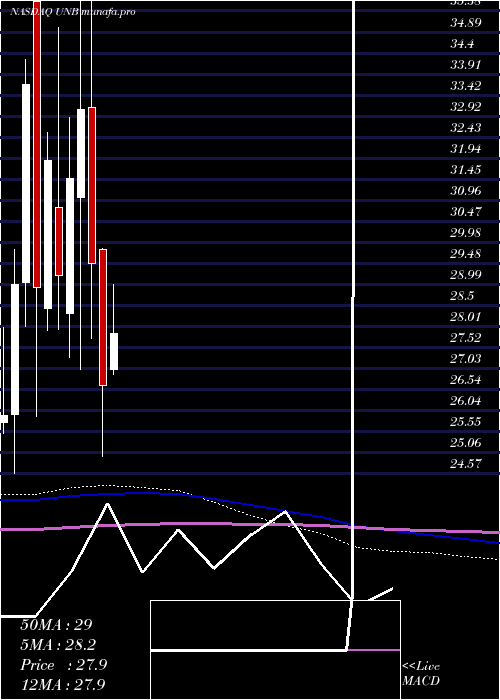This screenshot has height=700, width=500.
Task: Click the 31.45 price axis label
Action: click(466, 170)
